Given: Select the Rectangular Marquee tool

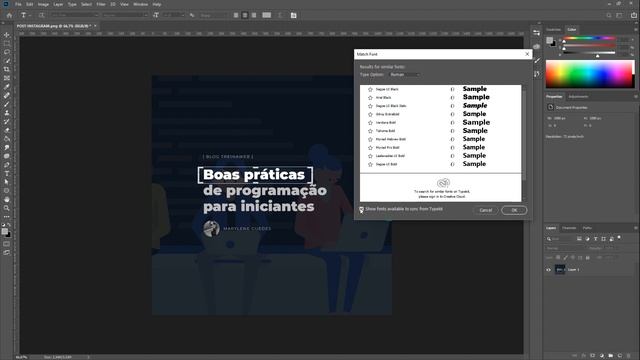Looking at the screenshot, I should coord(7,43).
